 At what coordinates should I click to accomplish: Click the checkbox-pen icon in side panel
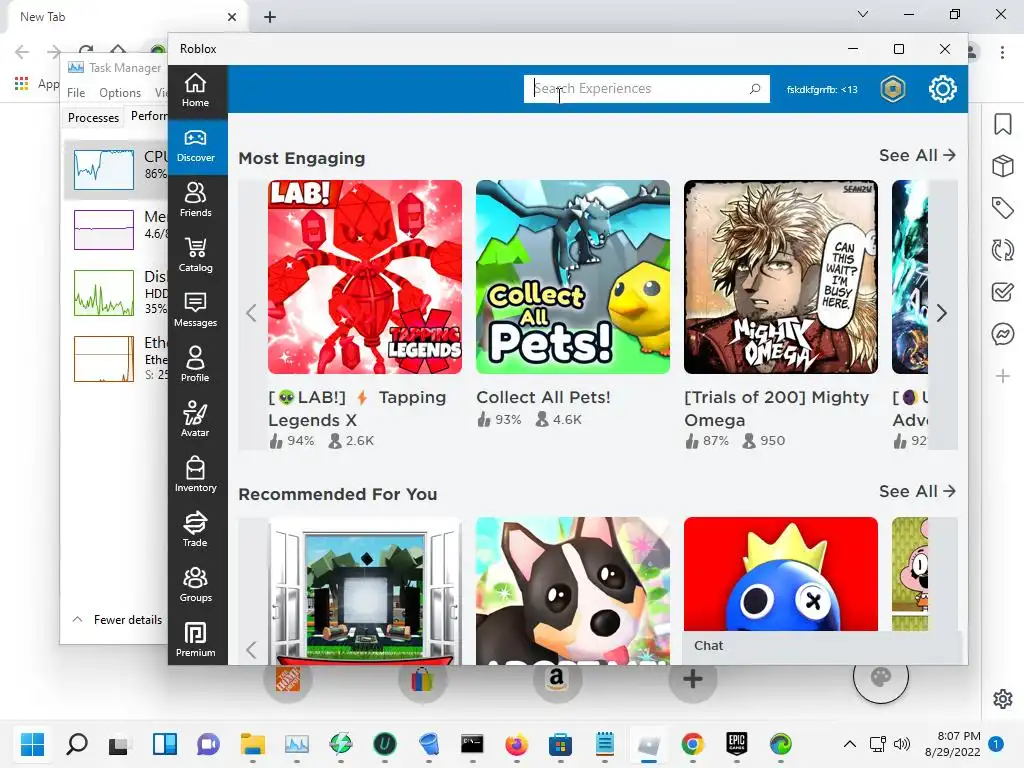(x=1002, y=292)
